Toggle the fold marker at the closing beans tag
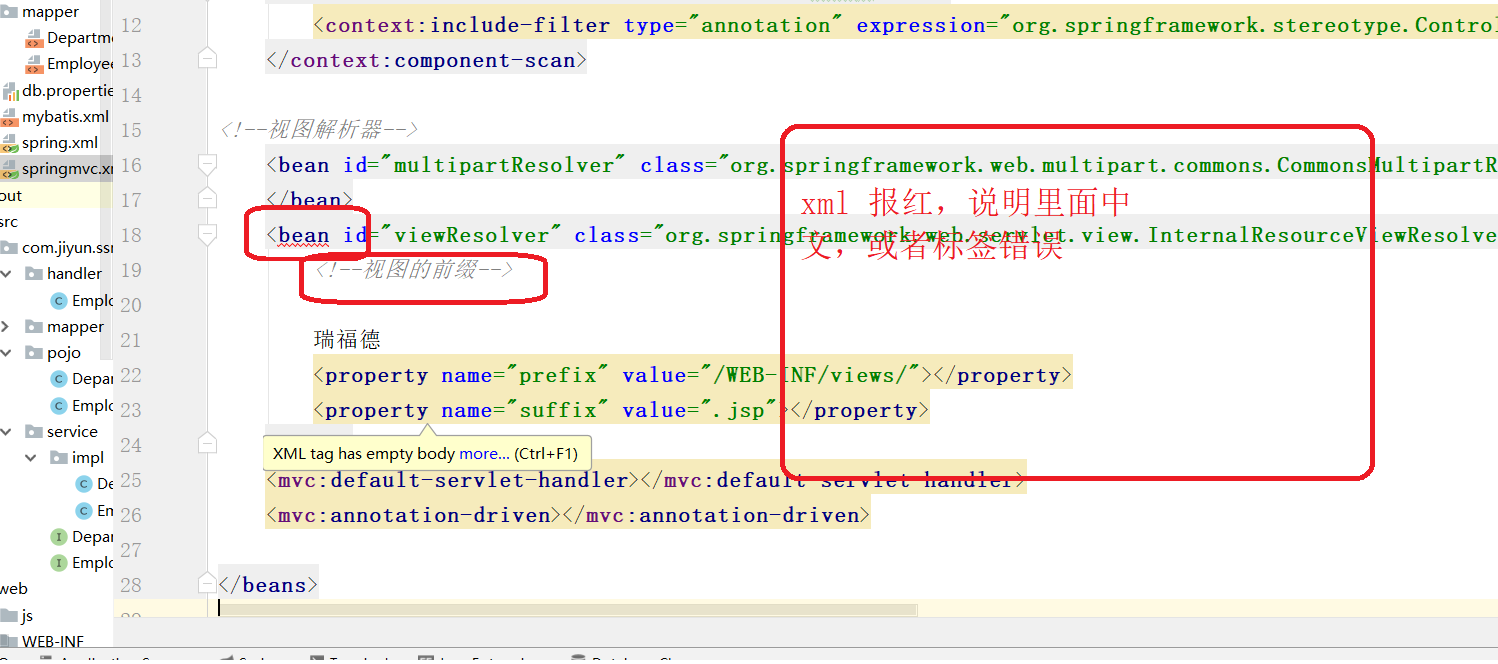Screen dimensions: 1498x664 click(x=207, y=584)
